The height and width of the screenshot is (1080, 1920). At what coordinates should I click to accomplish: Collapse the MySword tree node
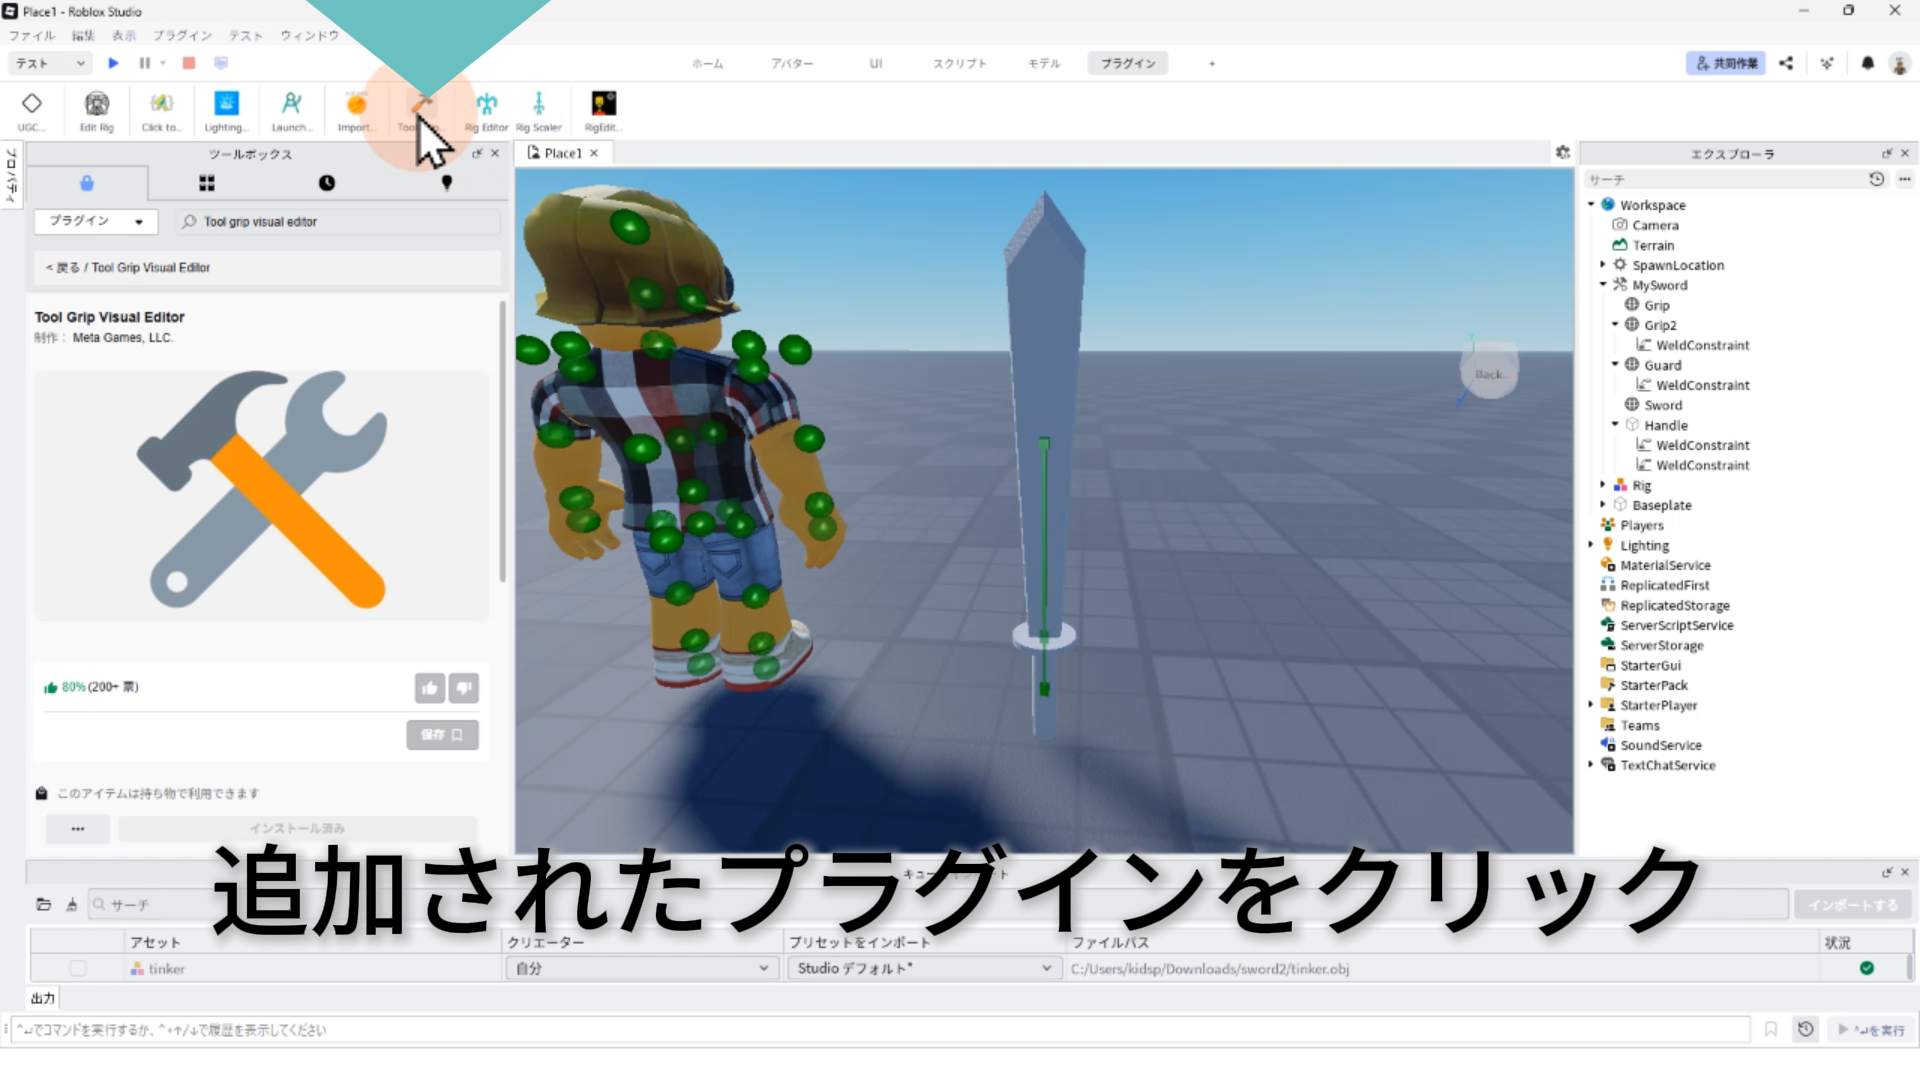point(1603,285)
